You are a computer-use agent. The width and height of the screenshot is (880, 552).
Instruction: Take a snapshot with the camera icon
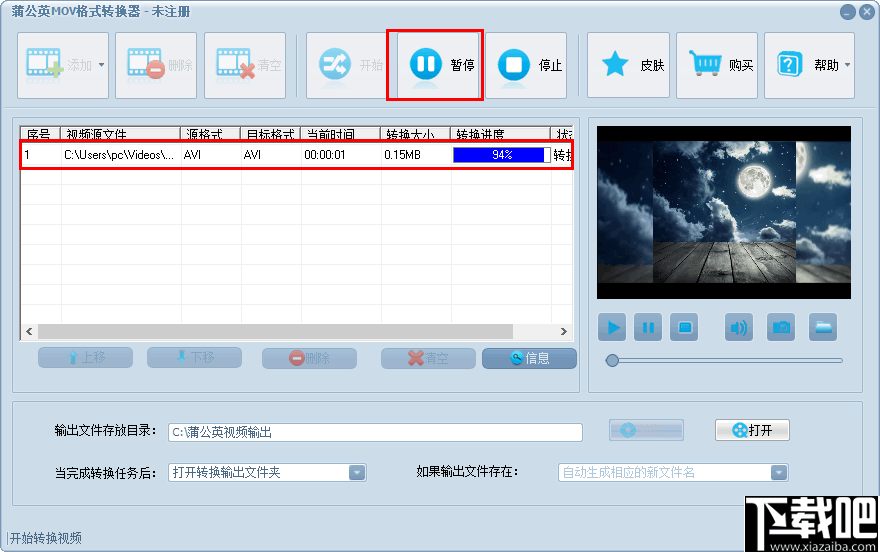click(781, 327)
